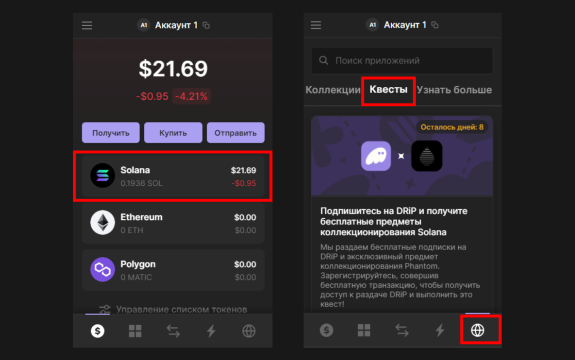
Task: Click the Поиск приложений search field
Action: 402,60
